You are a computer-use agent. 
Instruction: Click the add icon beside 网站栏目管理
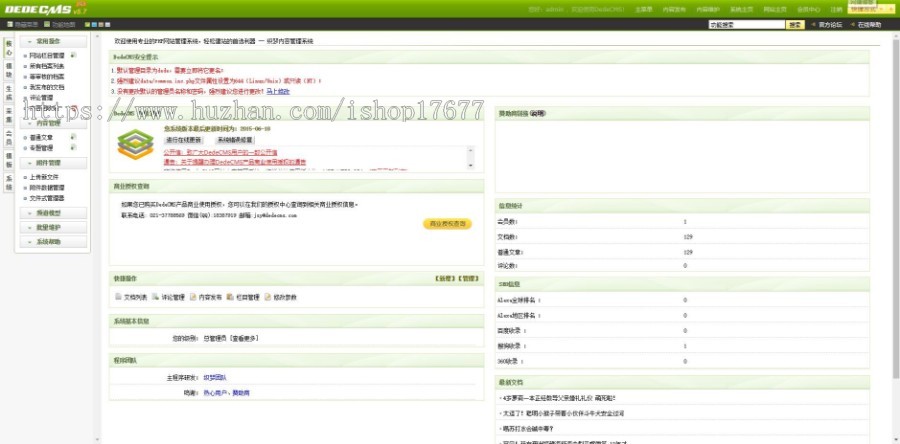[x=73, y=56]
